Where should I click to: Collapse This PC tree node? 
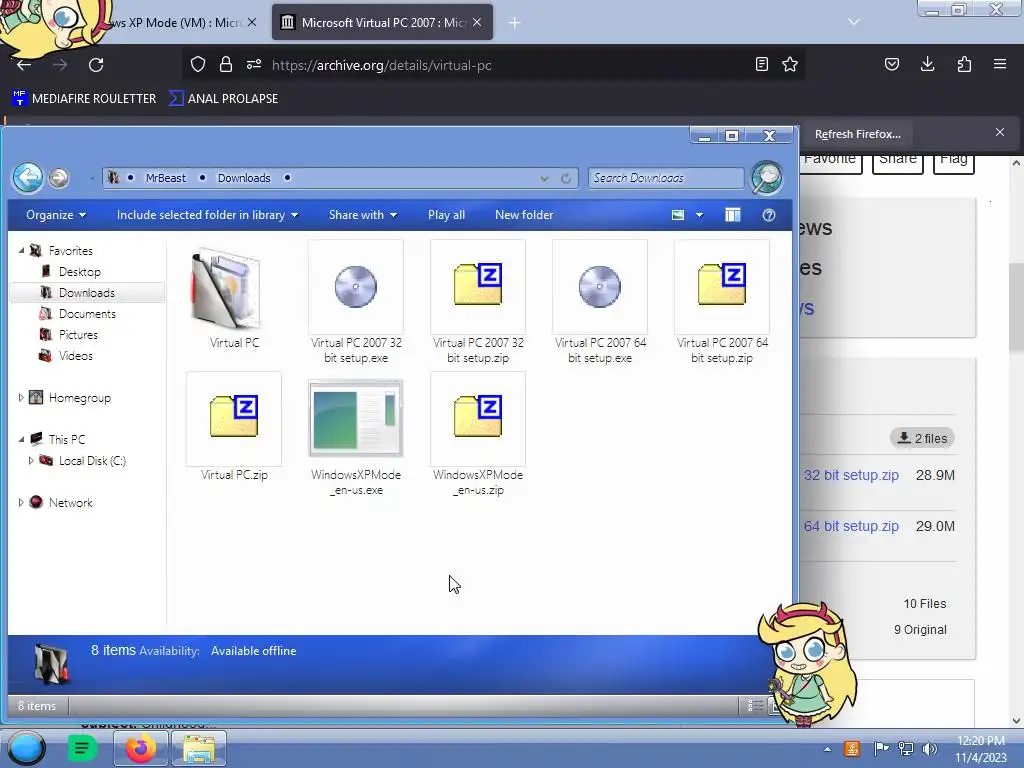[x=22, y=440]
